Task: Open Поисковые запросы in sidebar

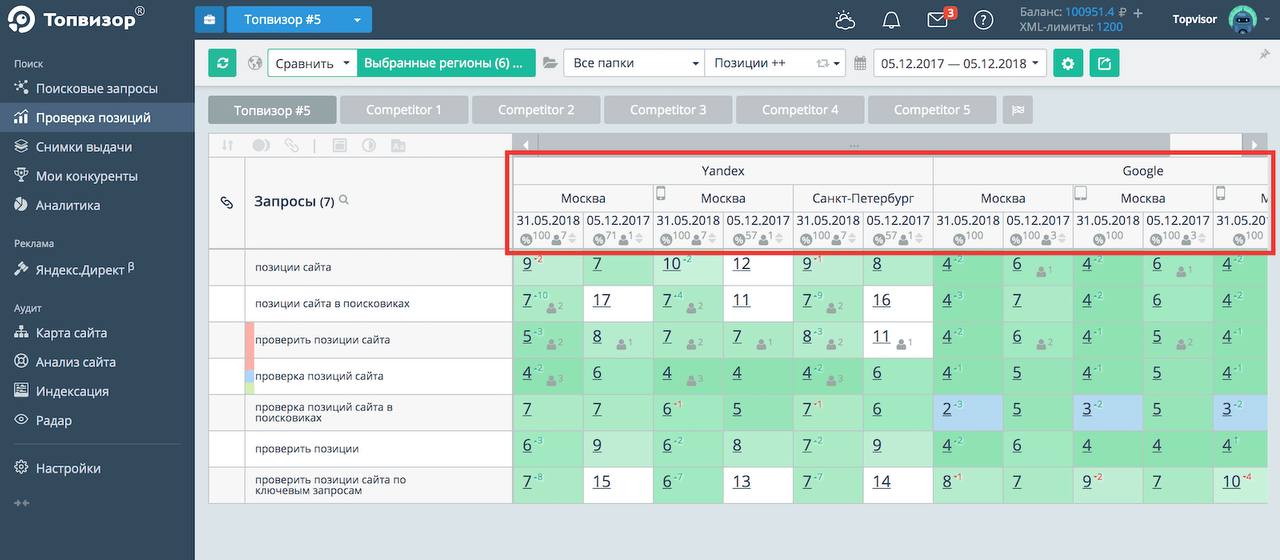Action: (97, 88)
